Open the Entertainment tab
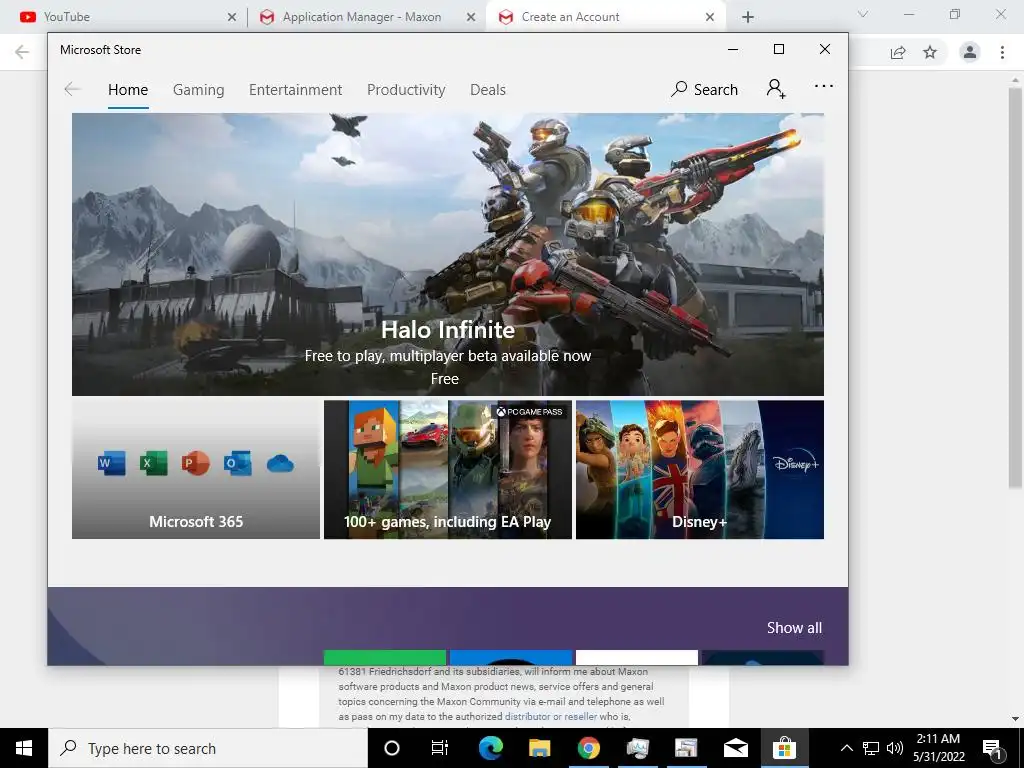 tap(295, 89)
